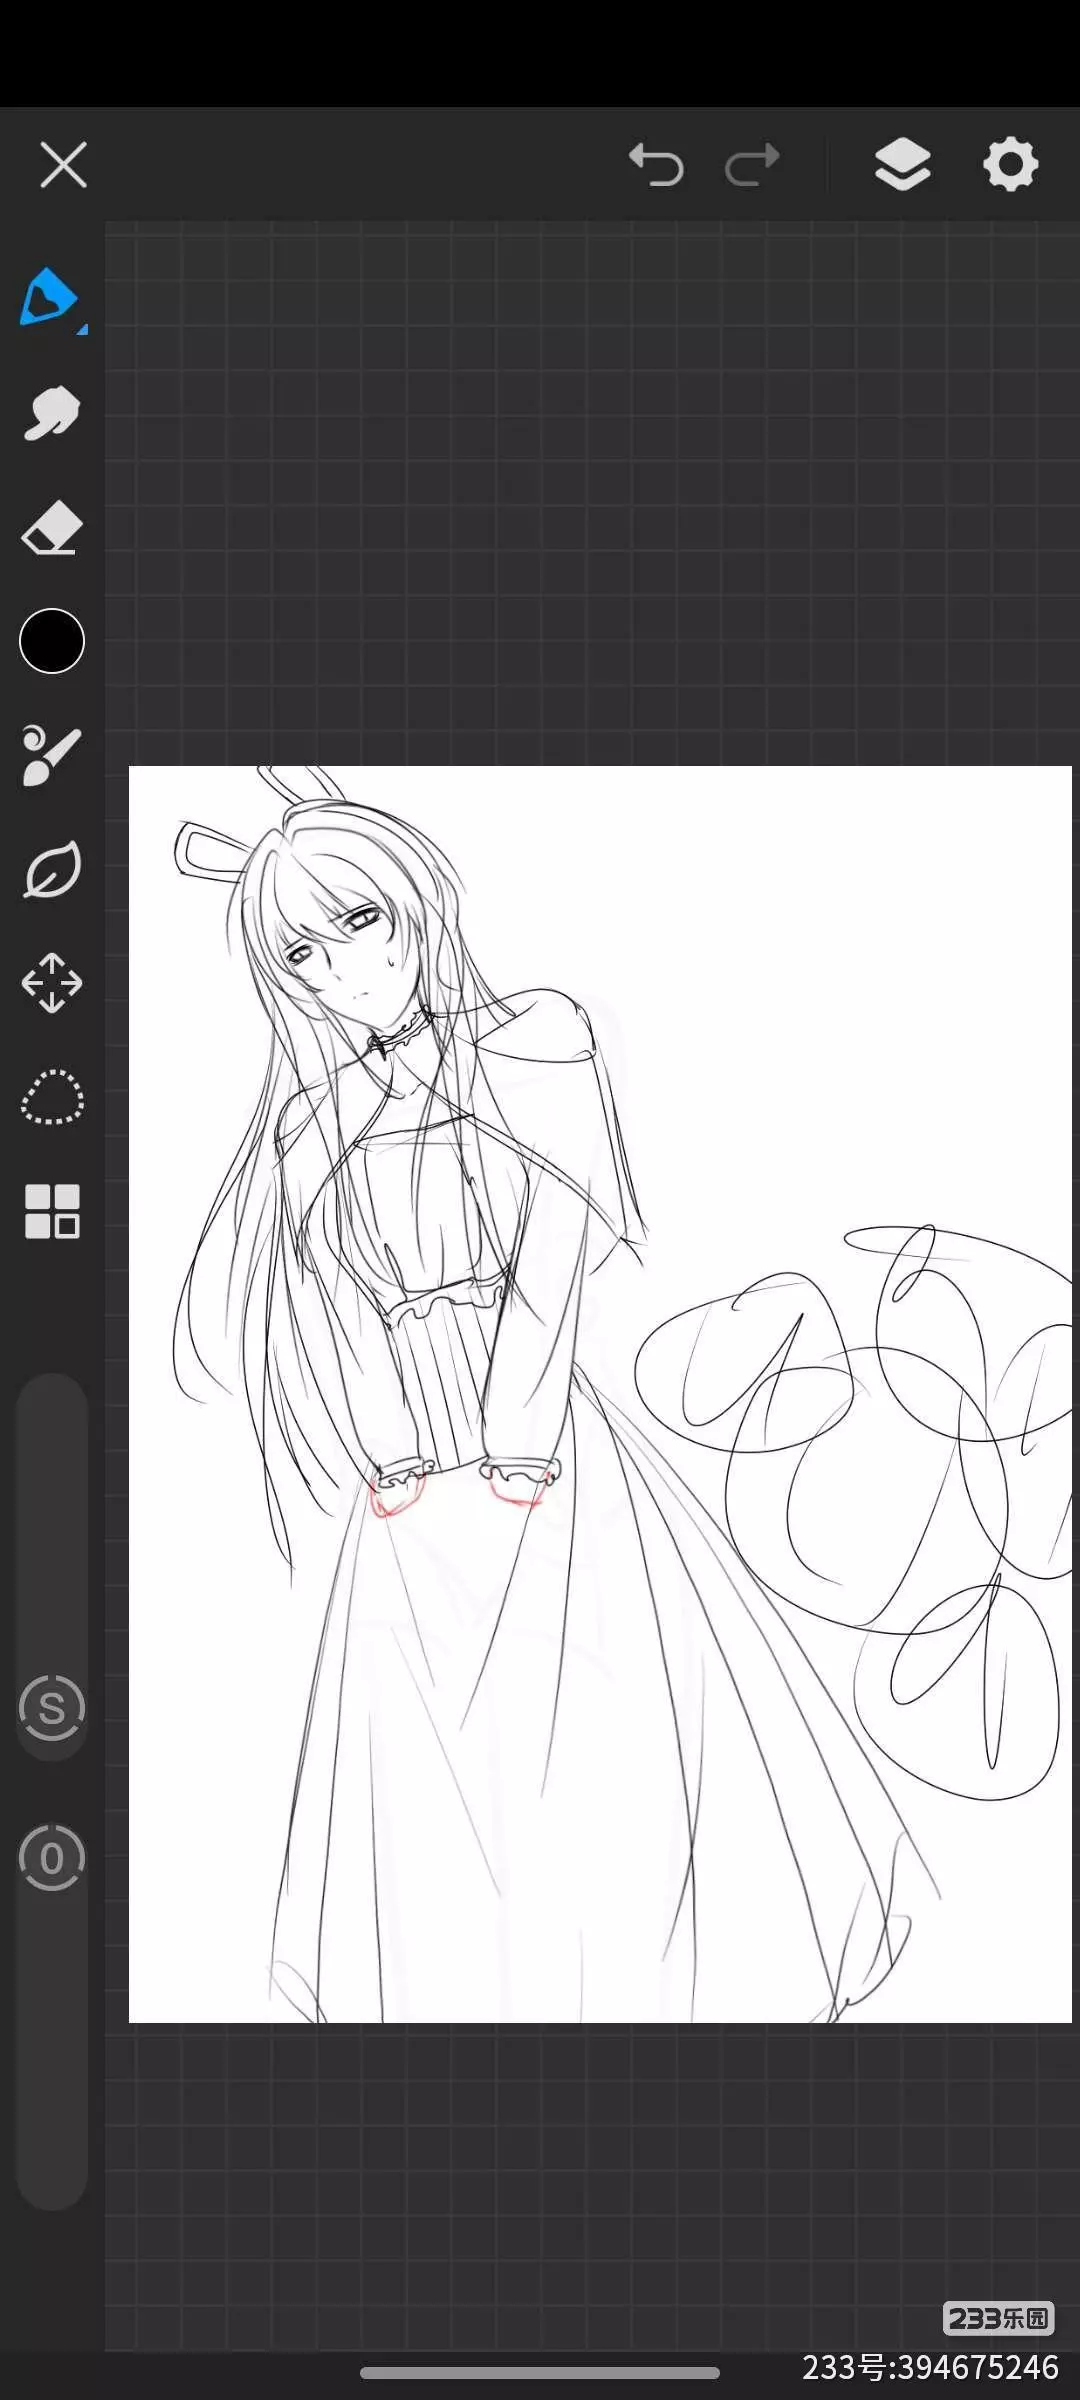Open settings with the gear icon
This screenshot has width=1080, height=2400.
click(1010, 164)
